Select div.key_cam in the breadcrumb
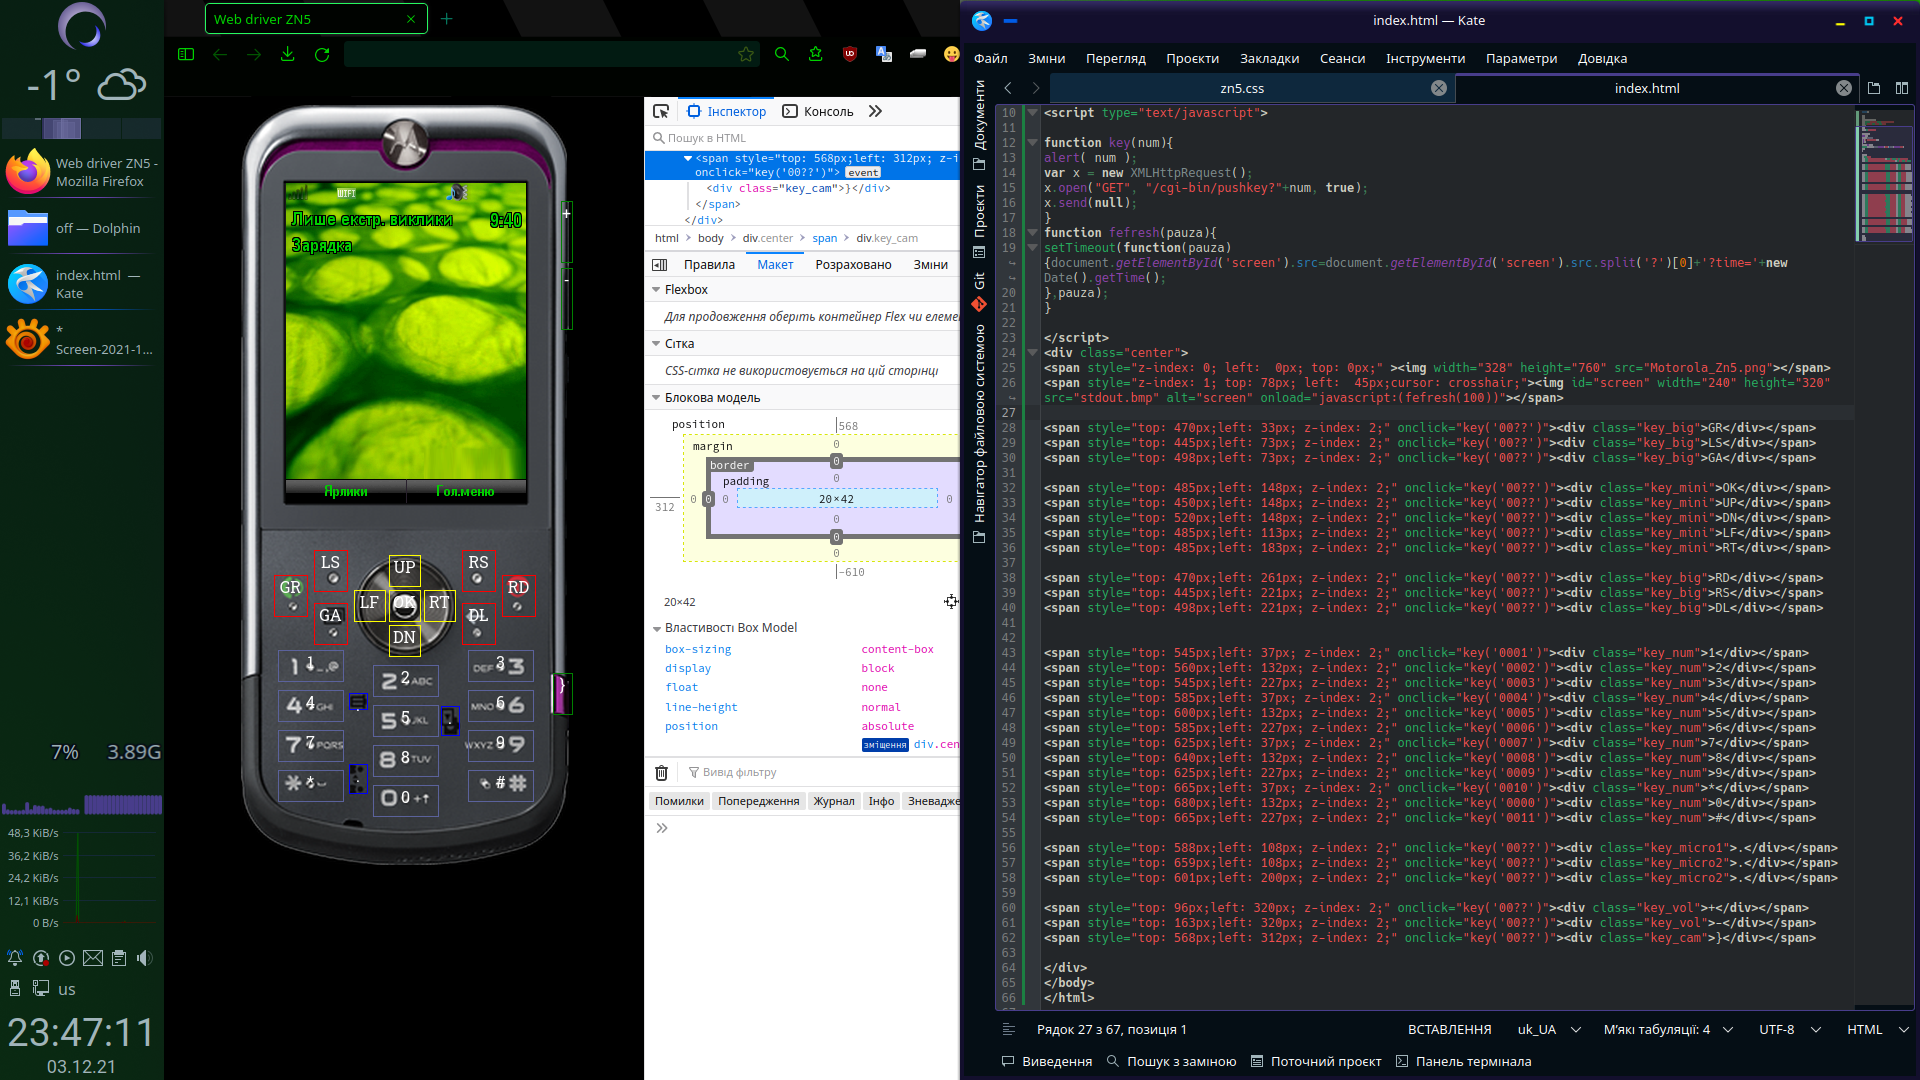The image size is (1920, 1080). [887, 238]
